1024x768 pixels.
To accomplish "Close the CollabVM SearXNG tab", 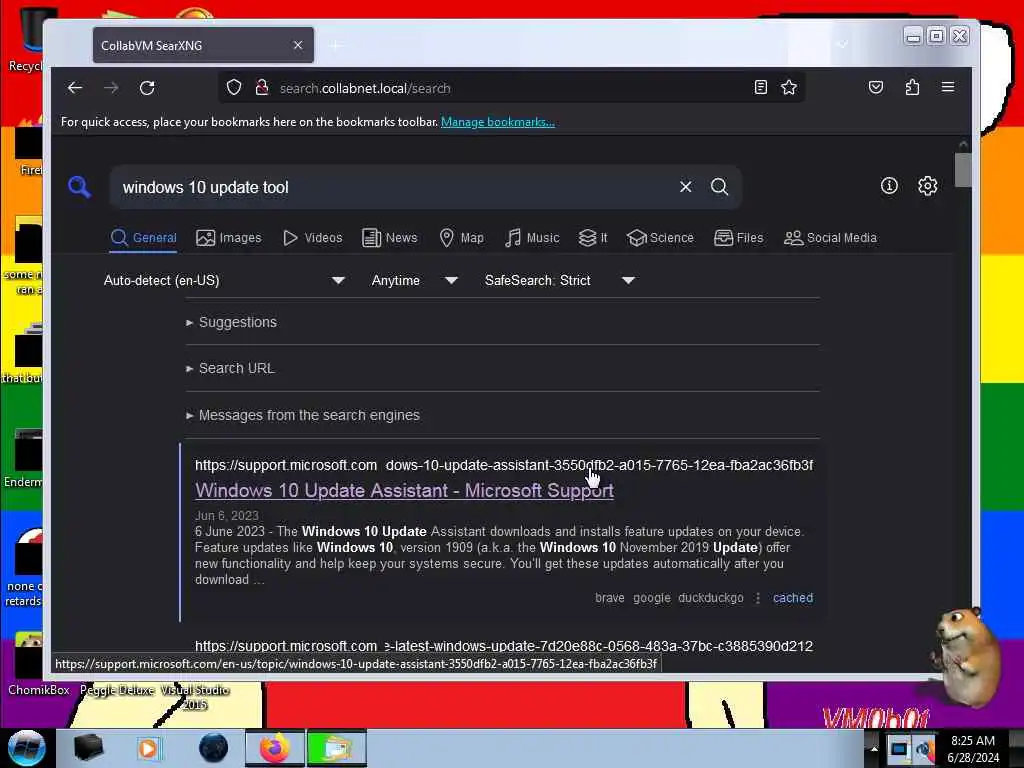I will [298, 45].
